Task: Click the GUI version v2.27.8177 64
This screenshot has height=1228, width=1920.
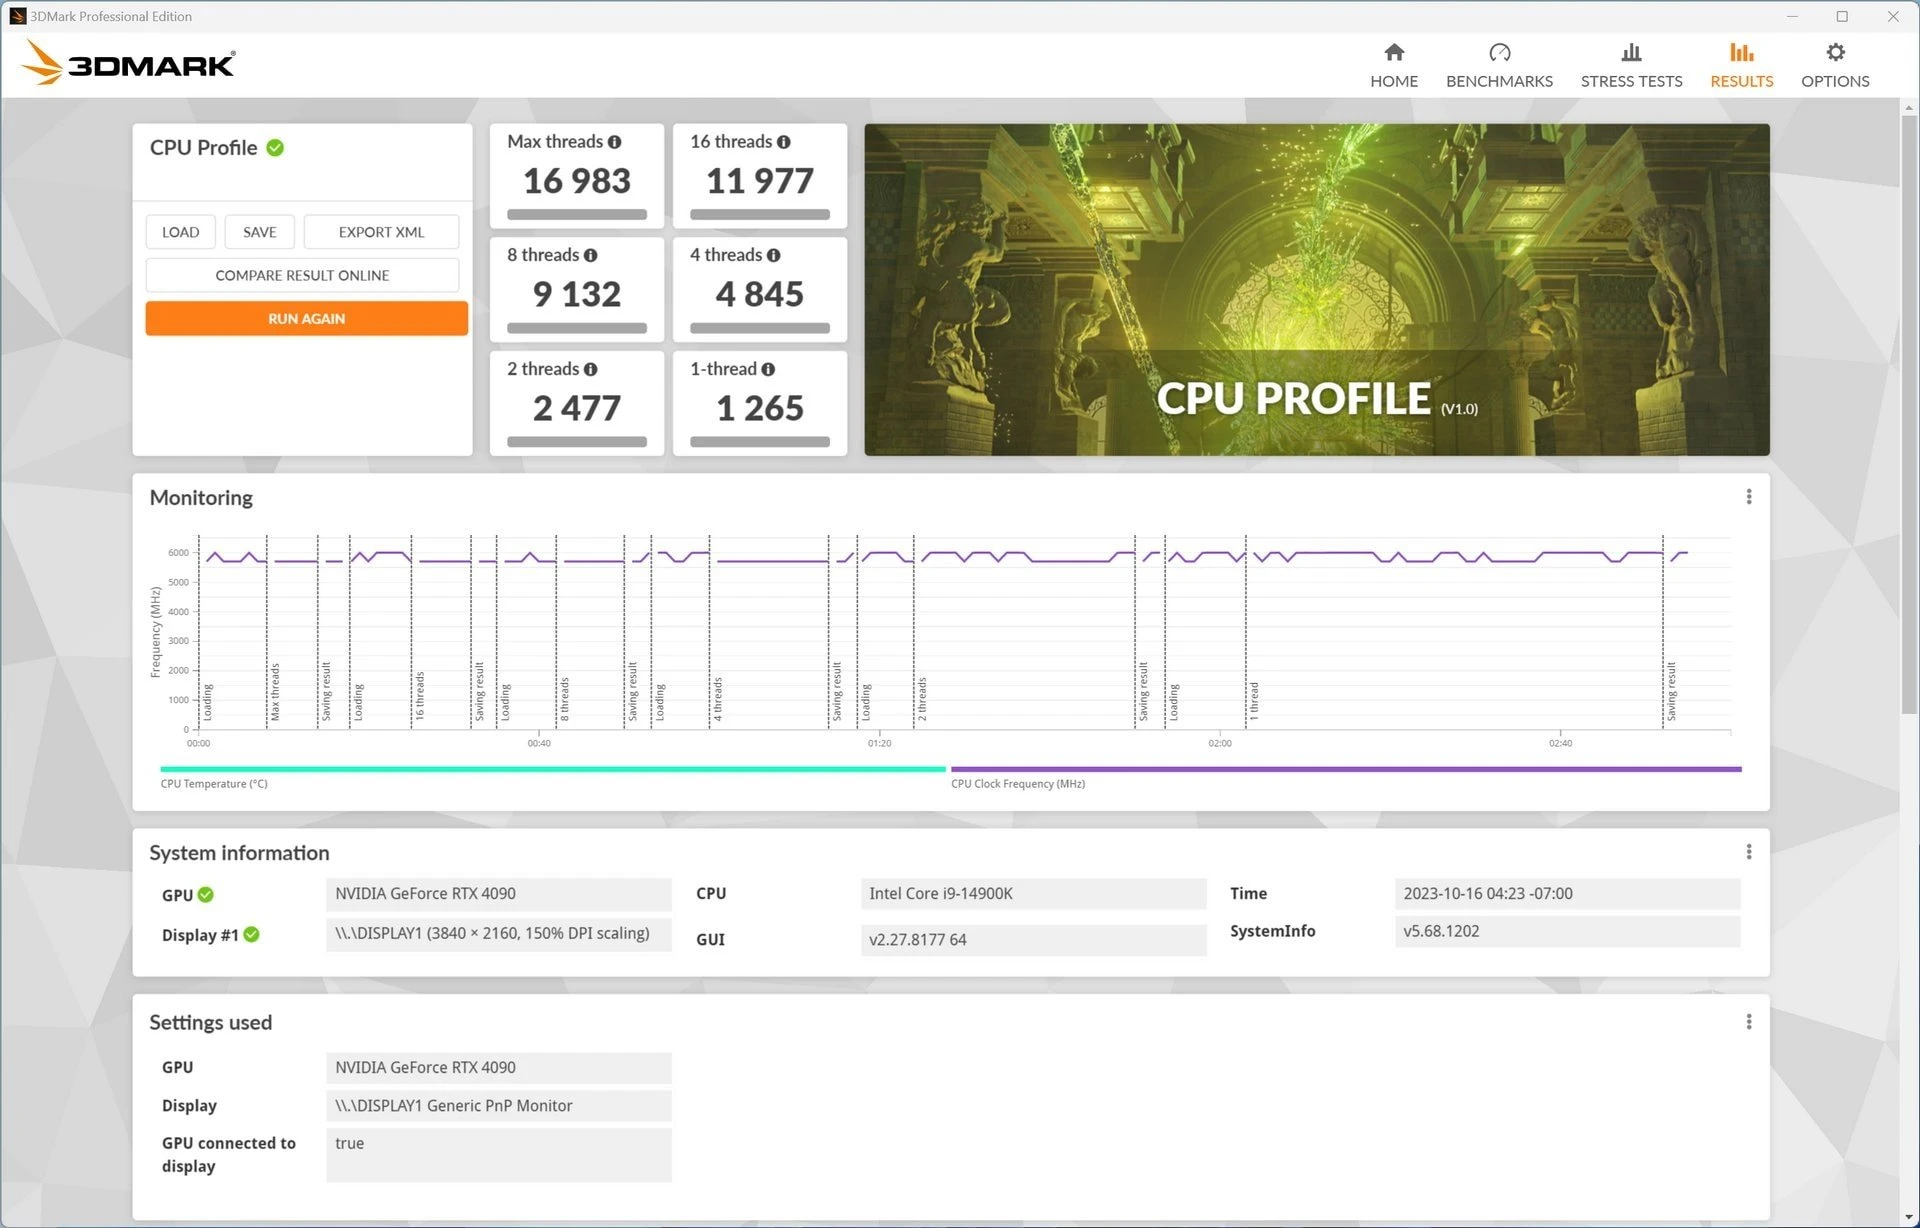Action: coord(1033,939)
